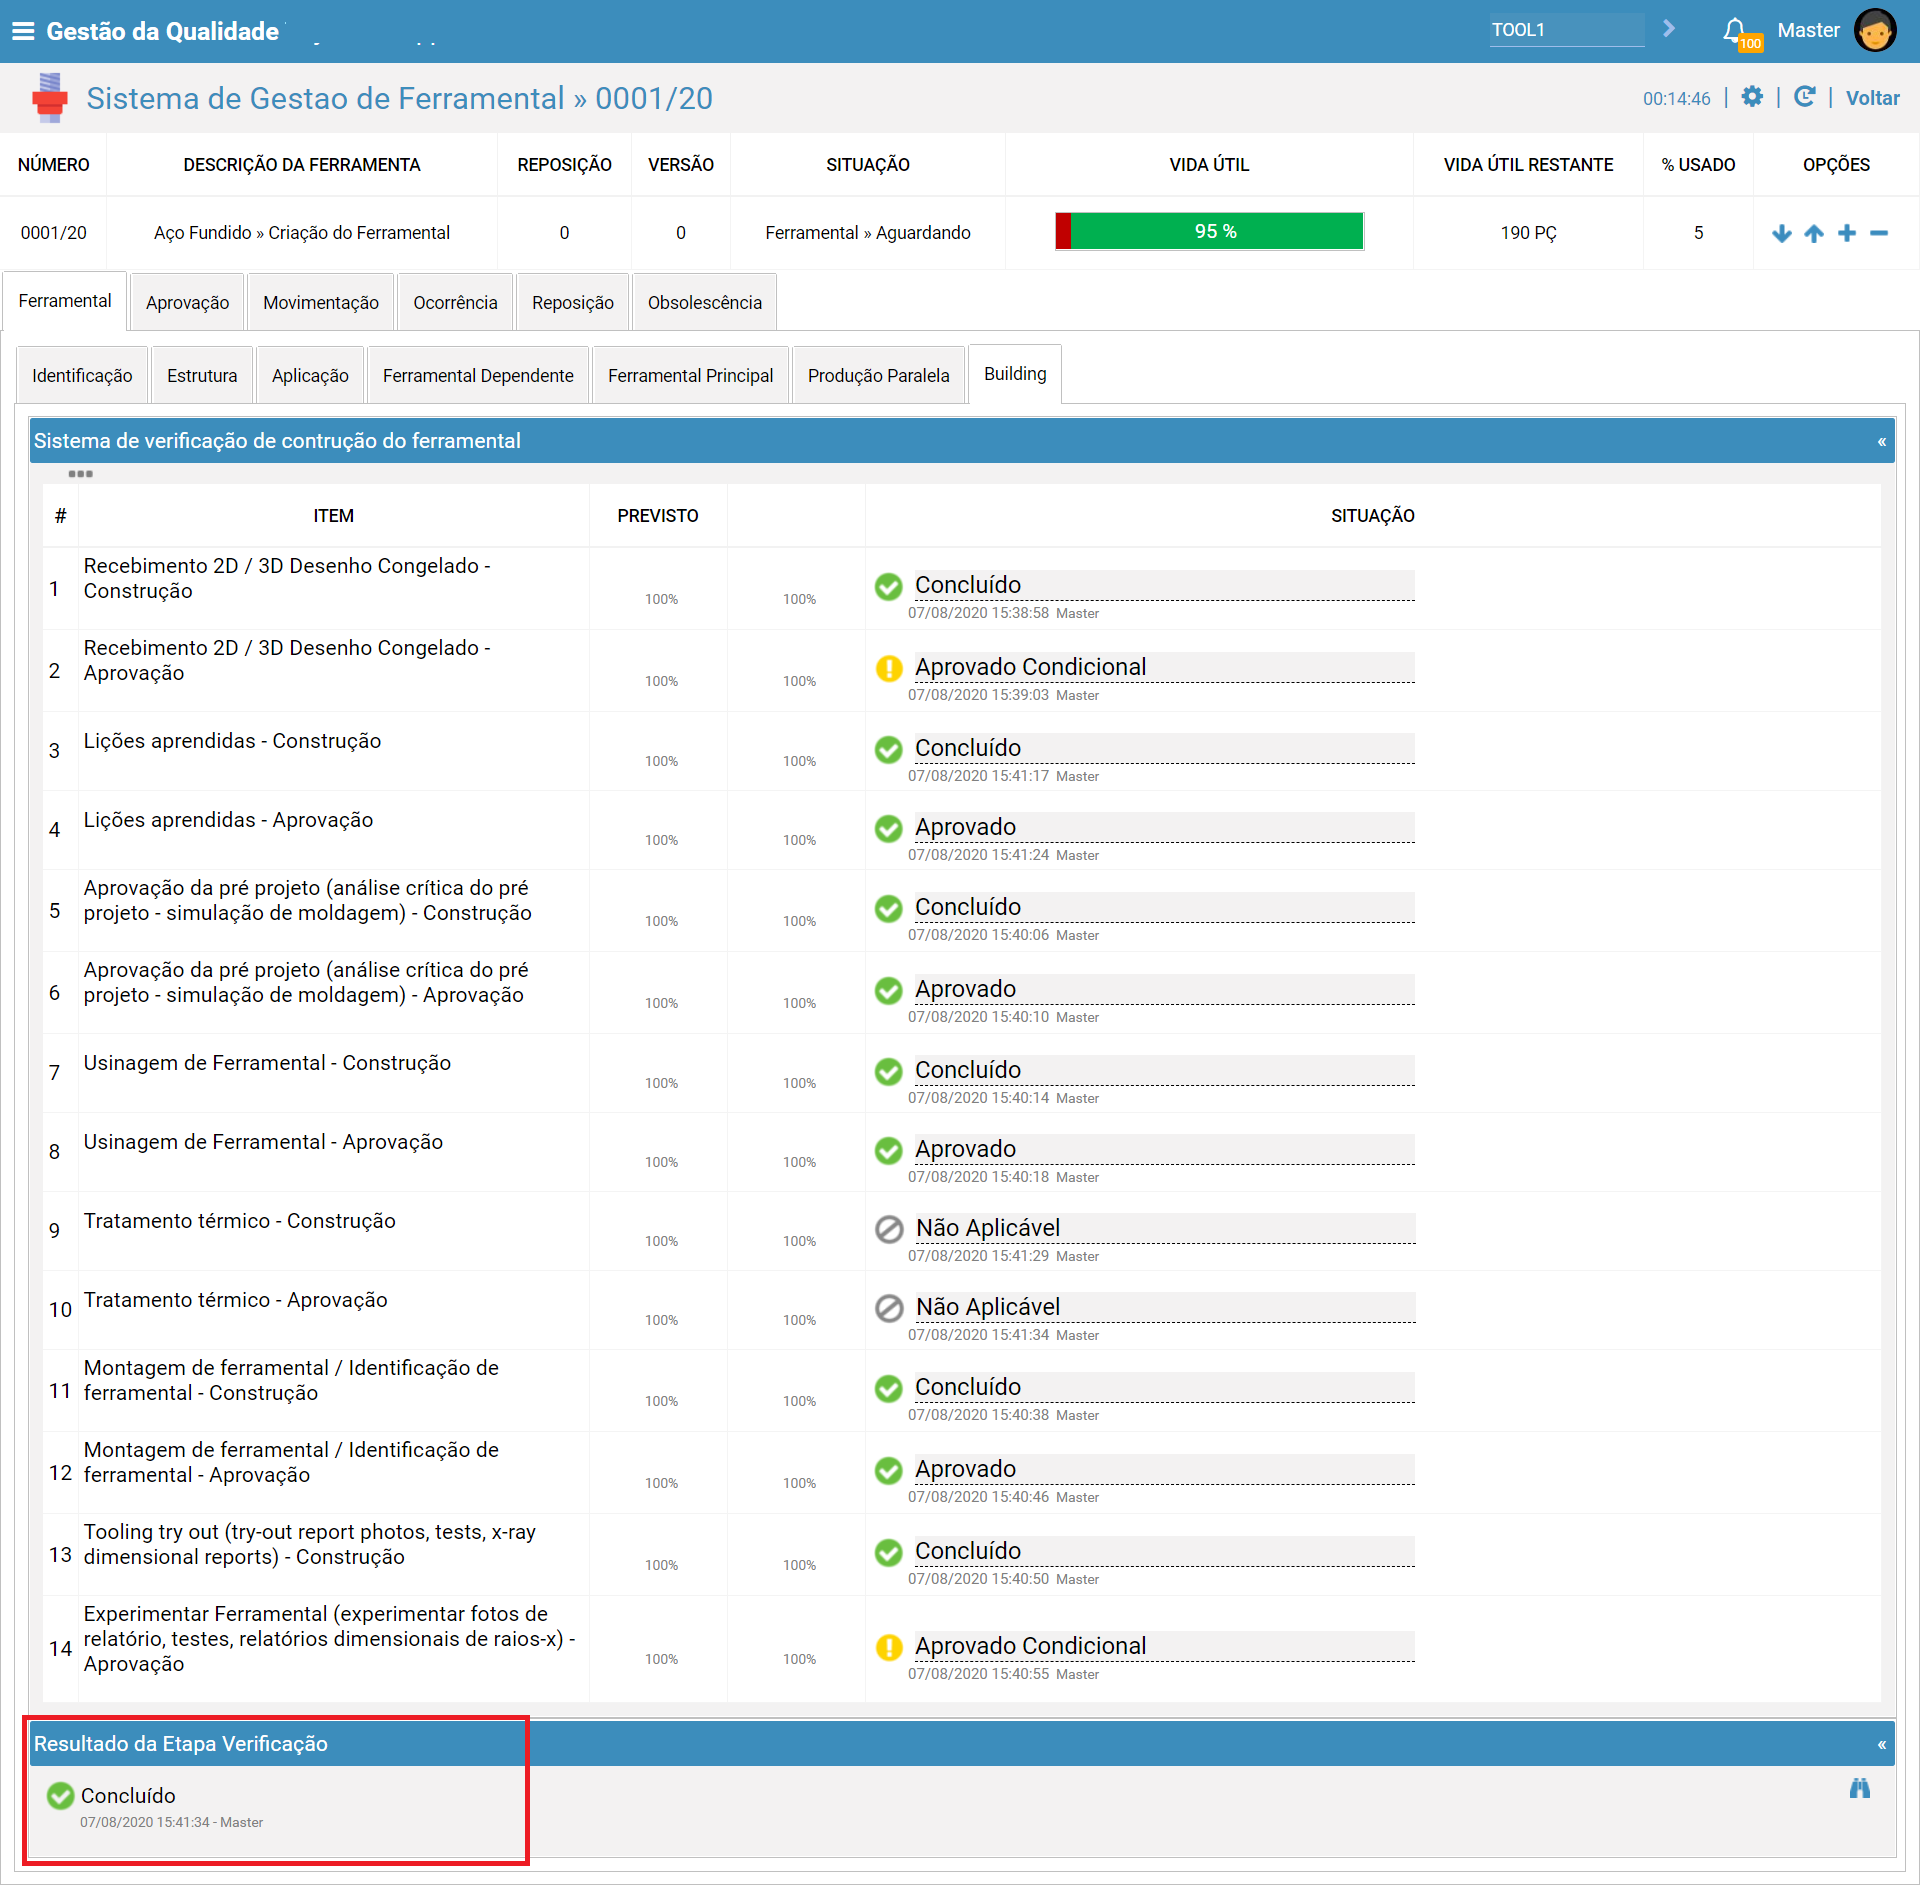The height and width of the screenshot is (1891, 1921).
Task: Open the settings gear icon
Action: pos(1752,97)
